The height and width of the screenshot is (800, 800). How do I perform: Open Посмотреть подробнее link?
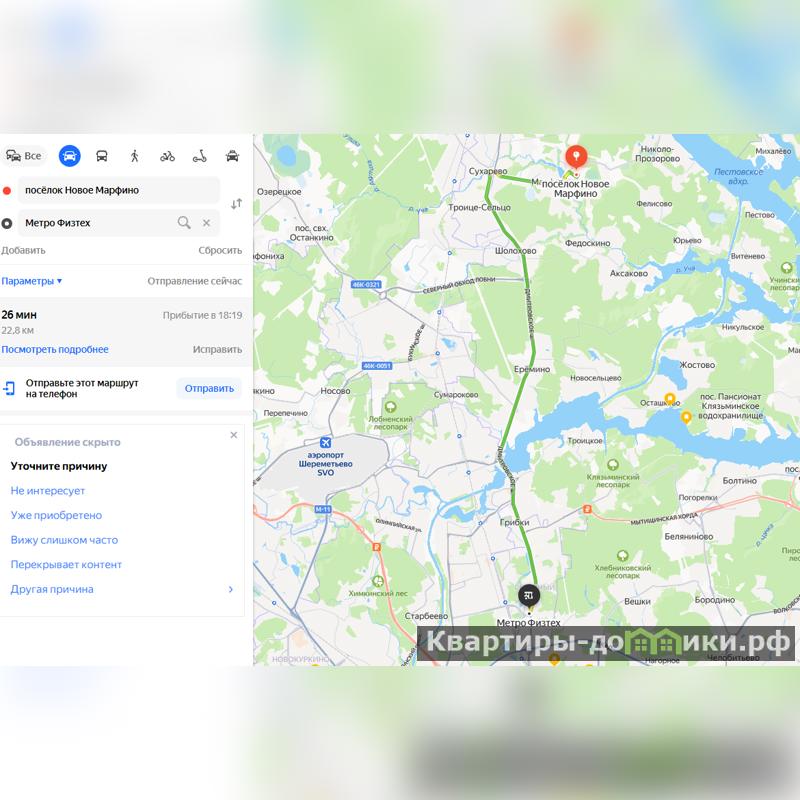tap(55, 349)
